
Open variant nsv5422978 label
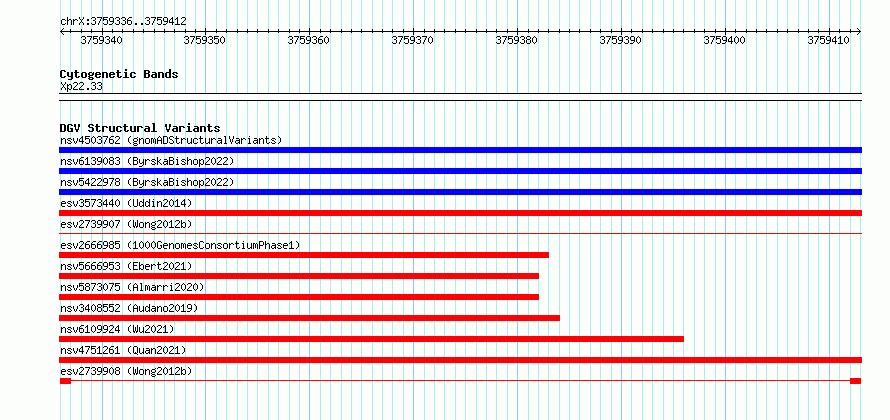147,182
